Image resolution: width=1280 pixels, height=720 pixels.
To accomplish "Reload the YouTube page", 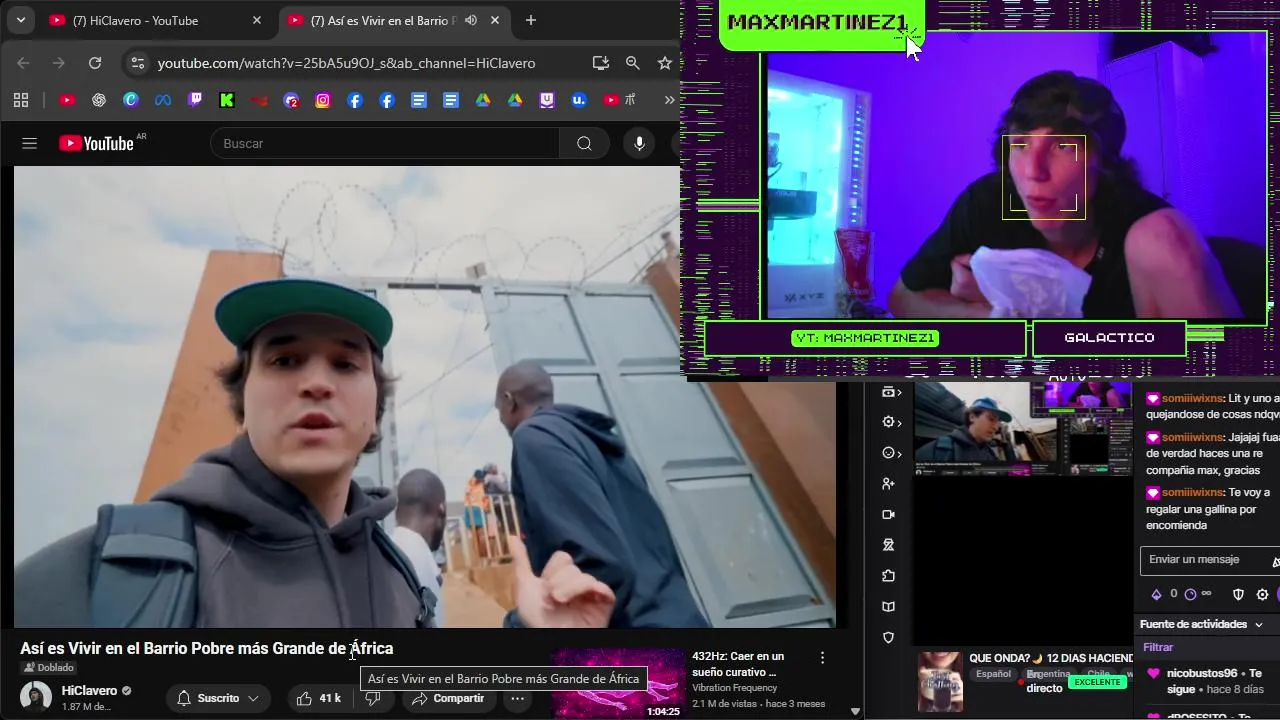I will pos(95,63).
